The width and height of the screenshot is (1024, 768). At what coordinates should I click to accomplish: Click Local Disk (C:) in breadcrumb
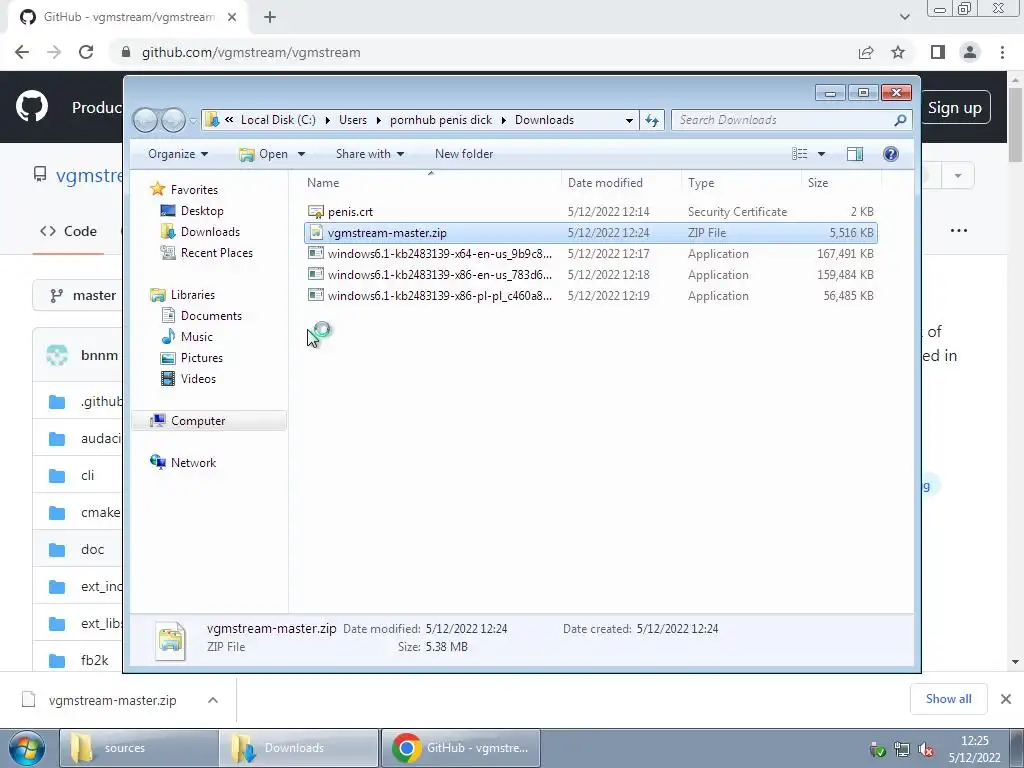coord(278,120)
